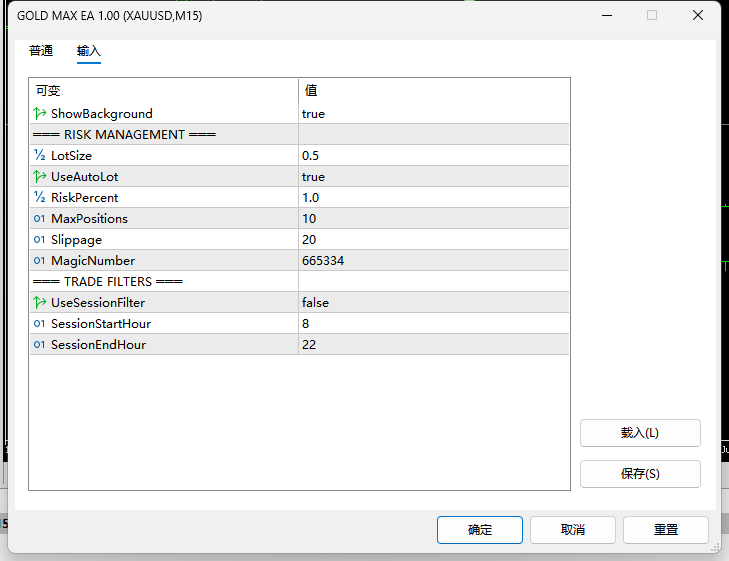
Task: Switch to the 普通 tab
Action: [x=41, y=51]
